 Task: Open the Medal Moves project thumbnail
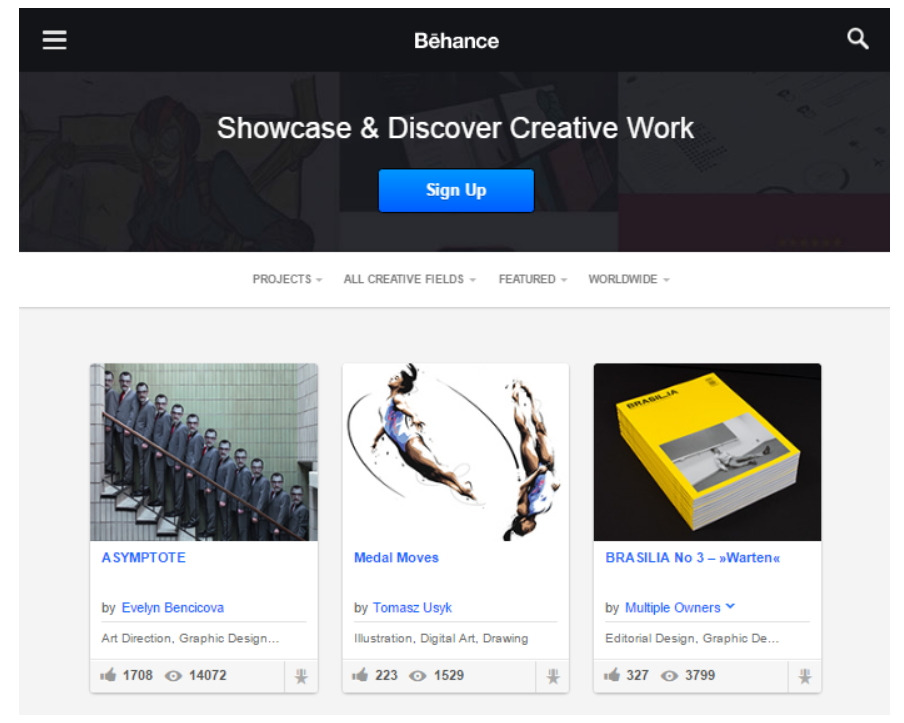(x=455, y=452)
